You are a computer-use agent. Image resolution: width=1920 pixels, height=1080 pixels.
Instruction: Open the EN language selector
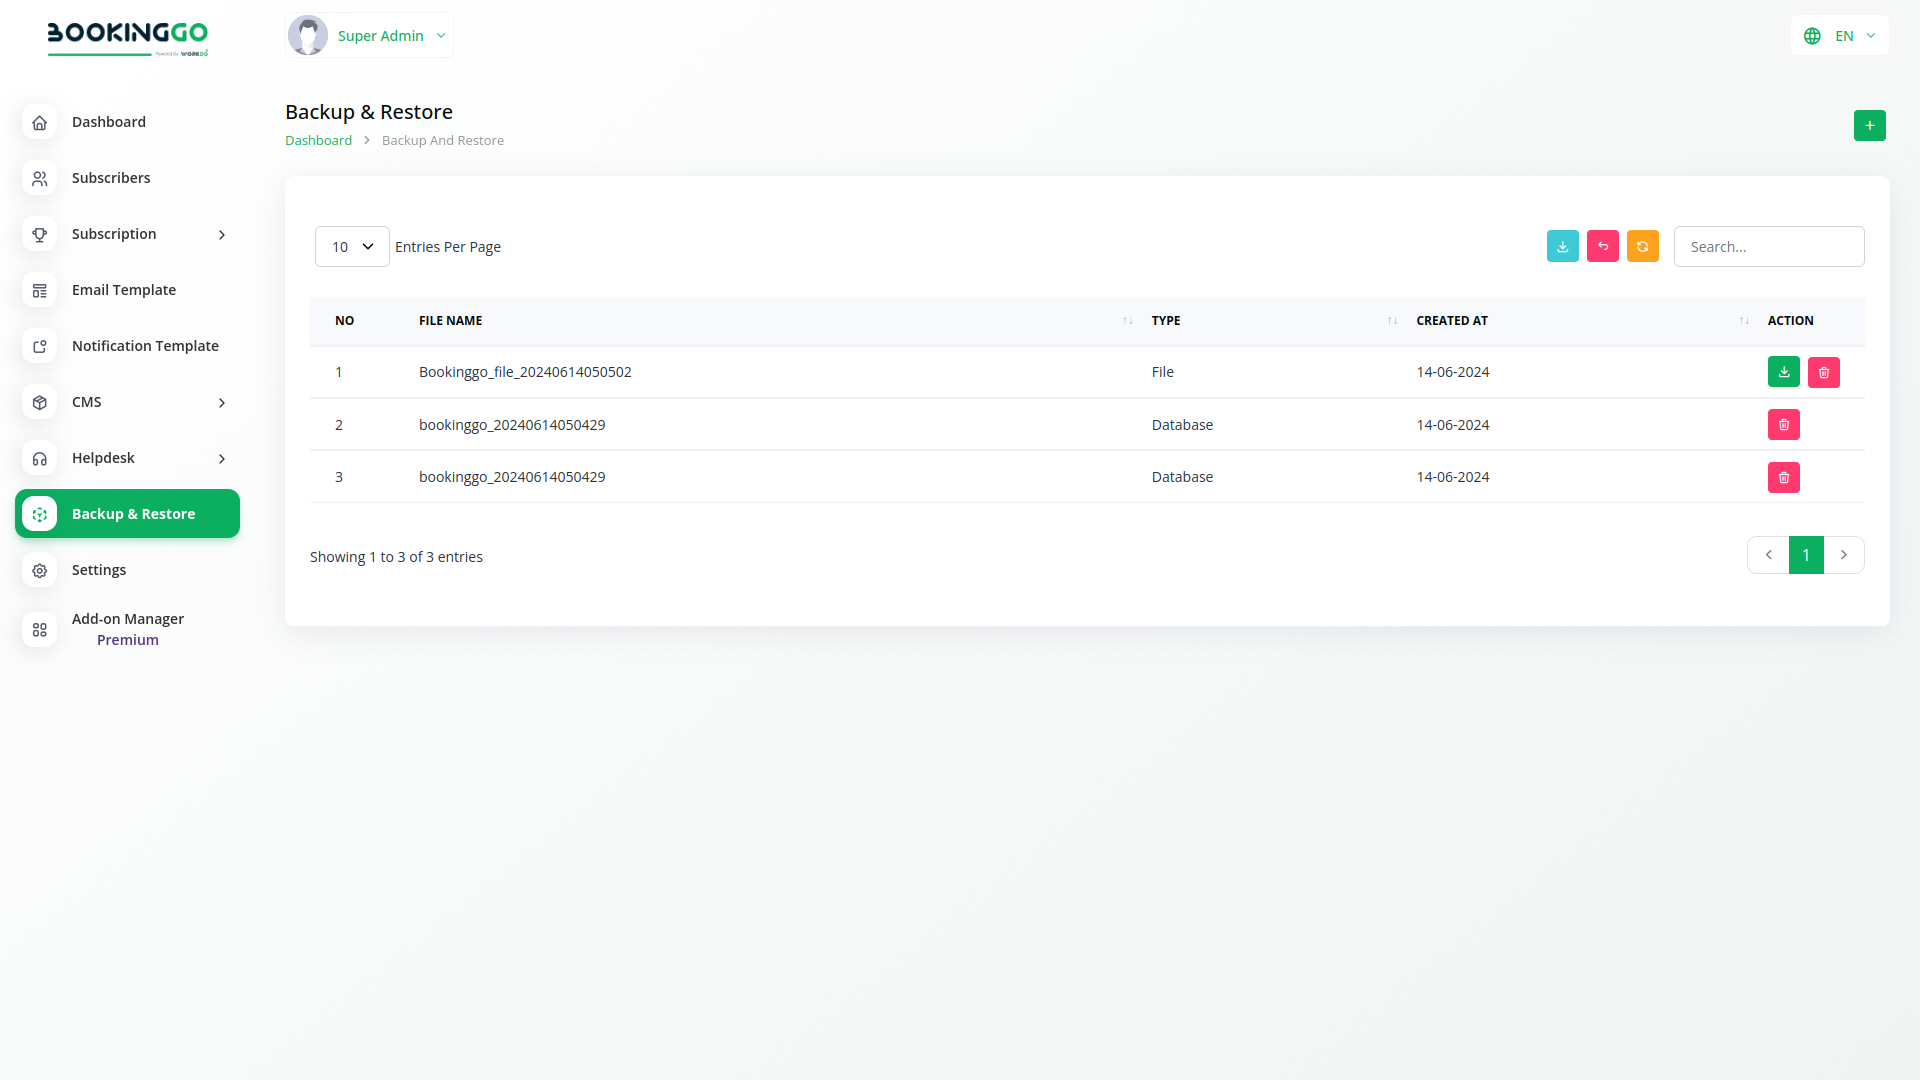pos(1840,36)
